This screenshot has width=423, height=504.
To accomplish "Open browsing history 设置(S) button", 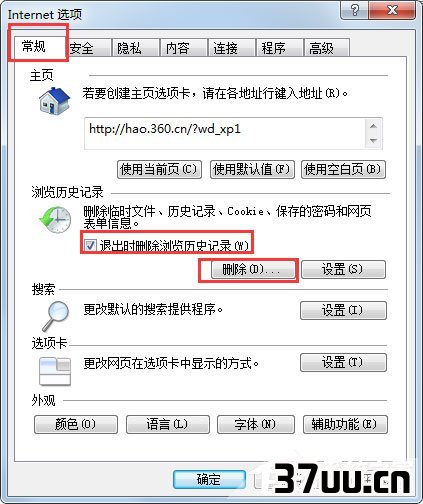I will click(343, 269).
